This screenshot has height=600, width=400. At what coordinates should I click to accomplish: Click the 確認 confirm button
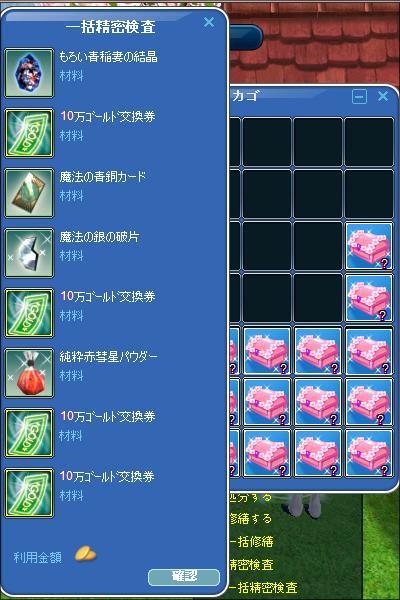coord(184,577)
